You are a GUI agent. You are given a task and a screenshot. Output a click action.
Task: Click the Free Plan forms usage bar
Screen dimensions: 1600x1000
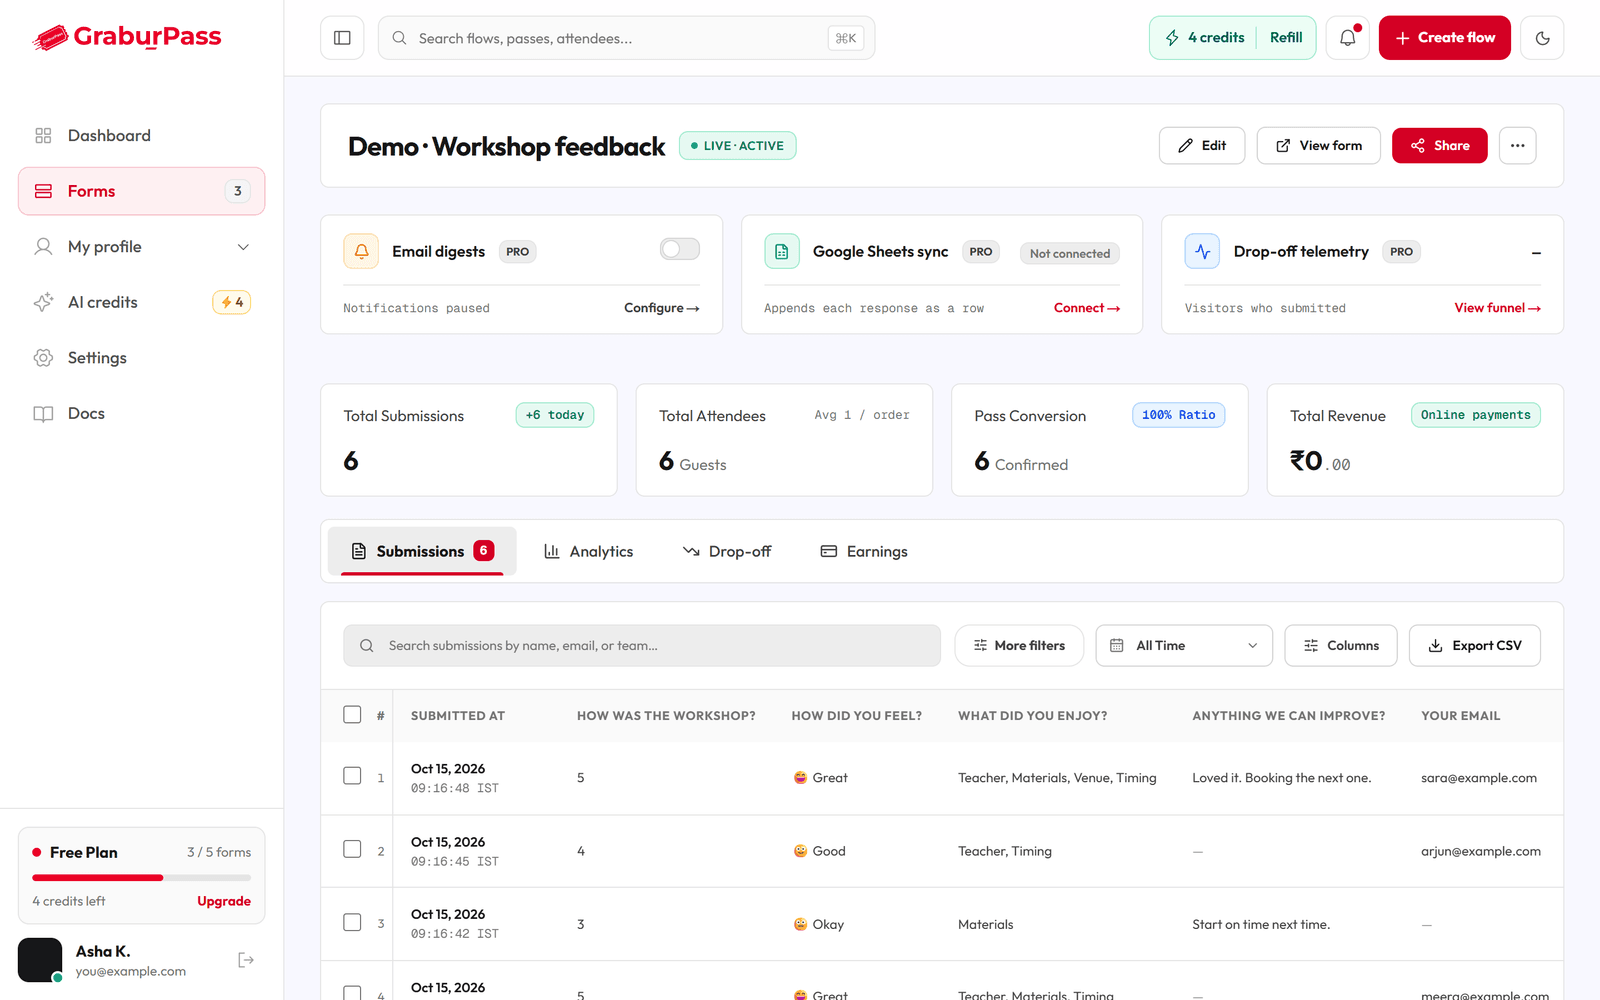pyautogui.click(x=142, y=878)
